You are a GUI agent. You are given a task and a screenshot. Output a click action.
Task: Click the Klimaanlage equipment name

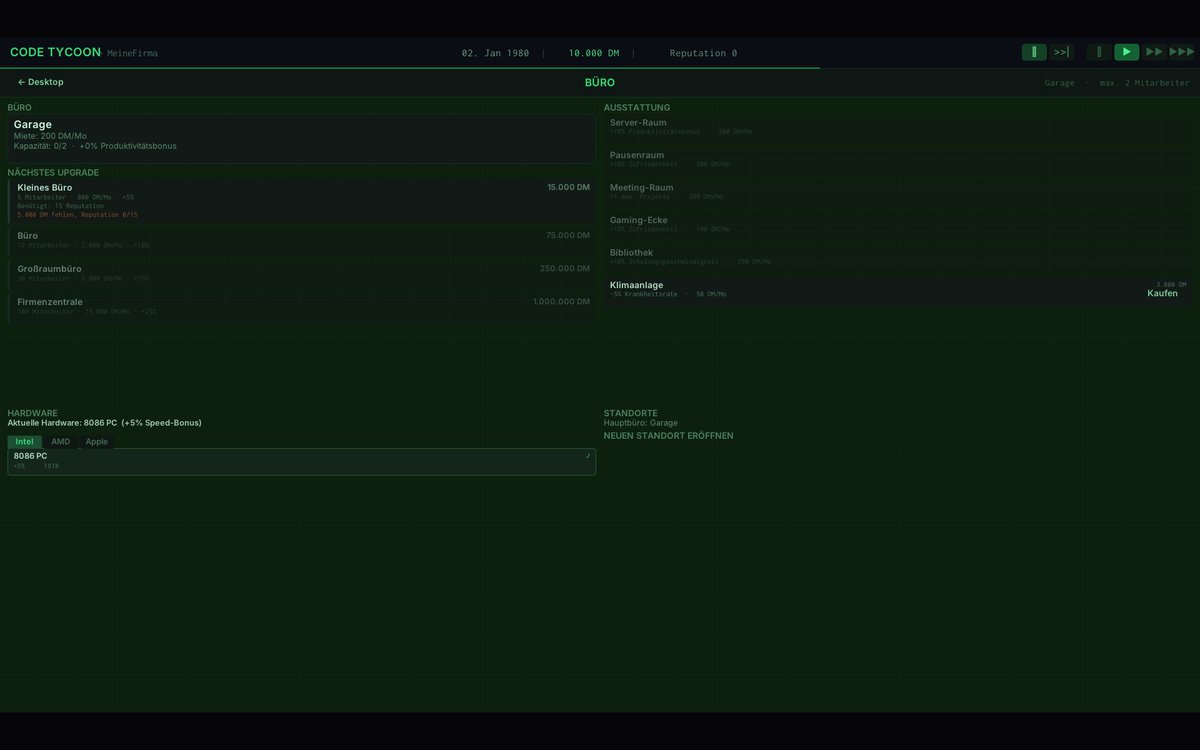coord(636,285)
